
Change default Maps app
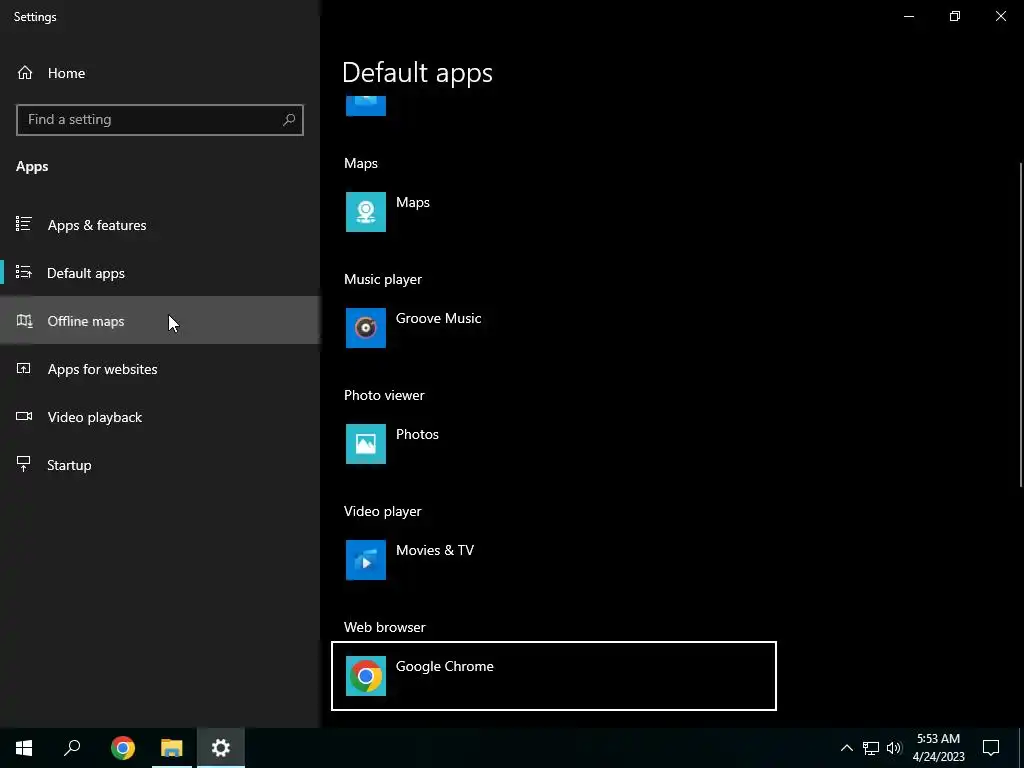point(554,212)
